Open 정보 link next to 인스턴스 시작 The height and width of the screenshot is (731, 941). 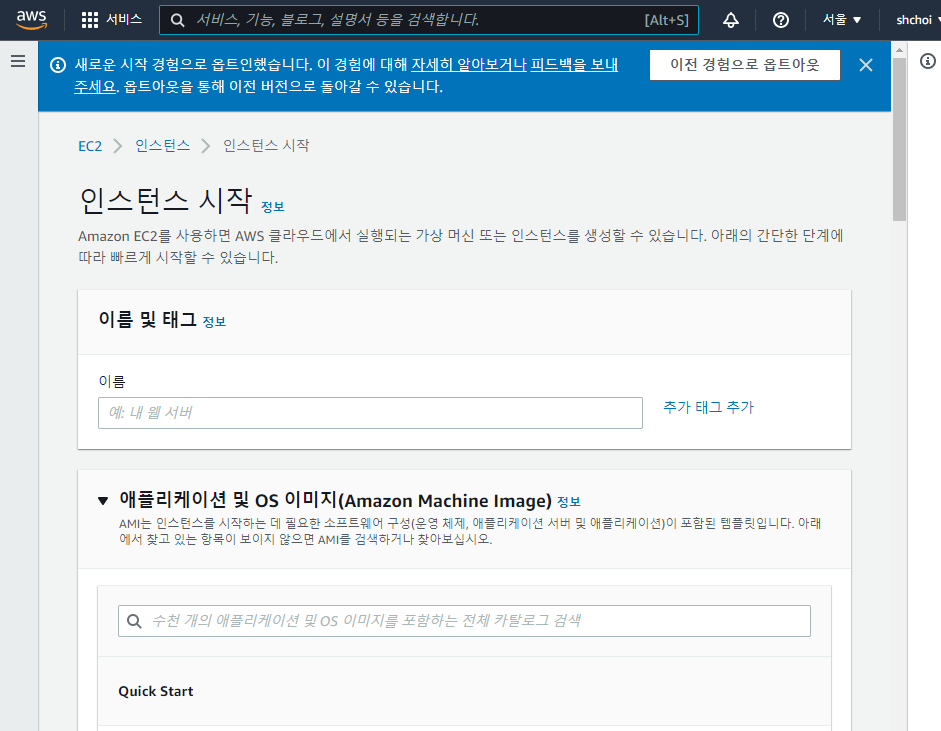(x=272, y=206)
